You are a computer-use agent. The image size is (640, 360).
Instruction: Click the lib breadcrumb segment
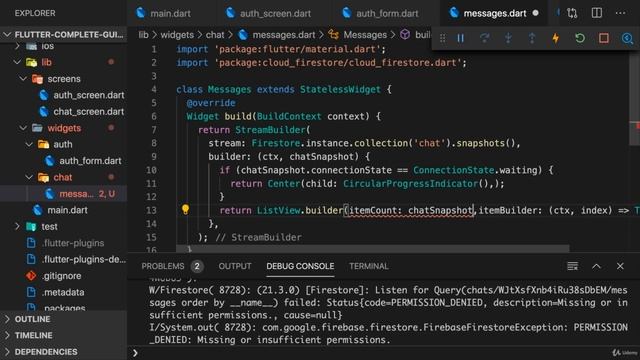pyautogui.click(x=143, y=35)
